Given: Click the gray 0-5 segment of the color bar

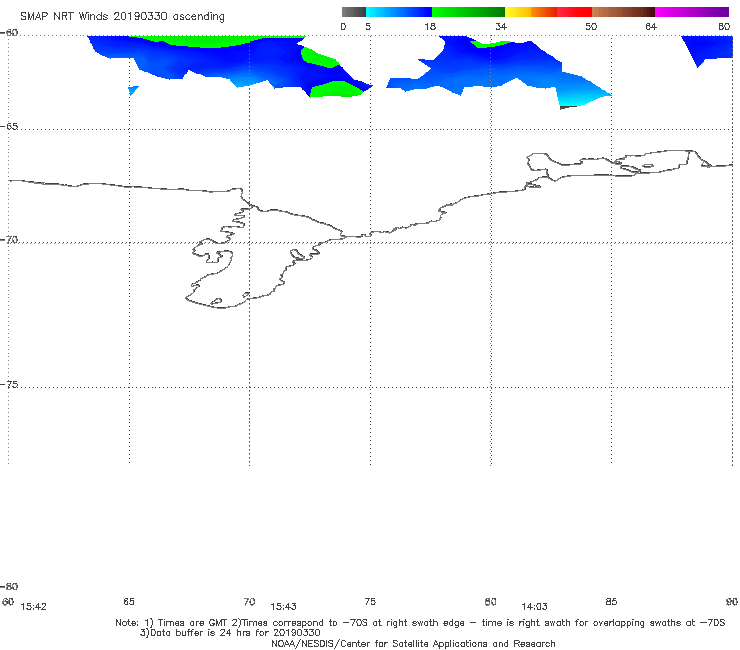Looking at the screenshot, I should (354, 12).
